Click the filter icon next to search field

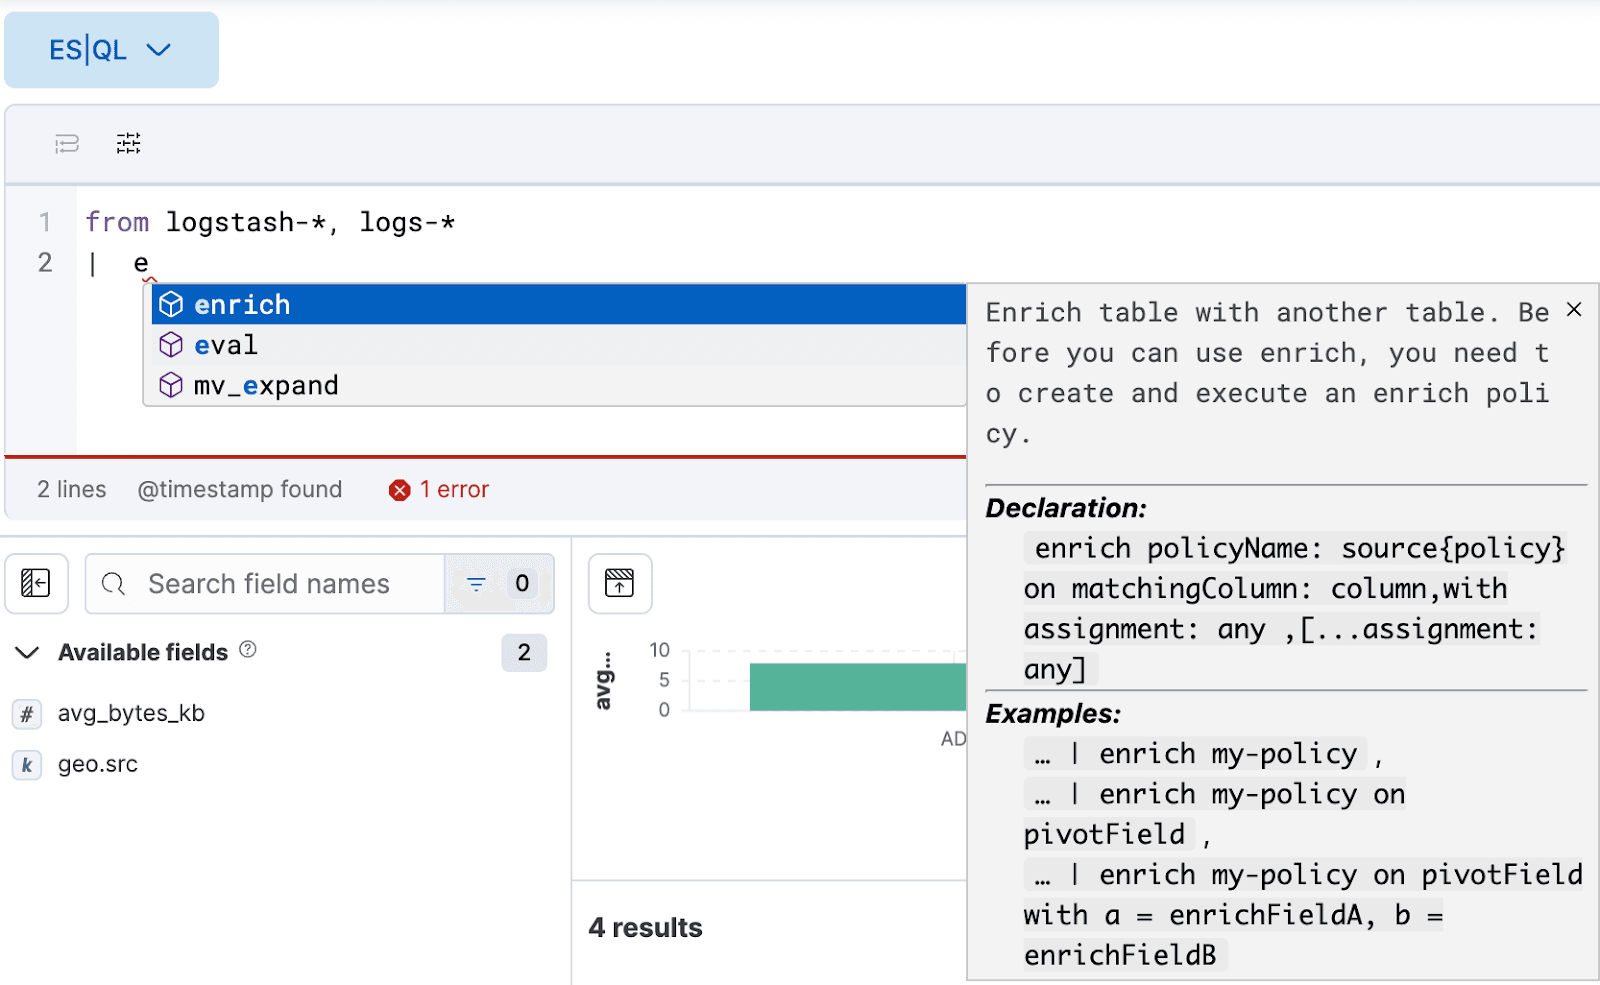coord(475,583)
